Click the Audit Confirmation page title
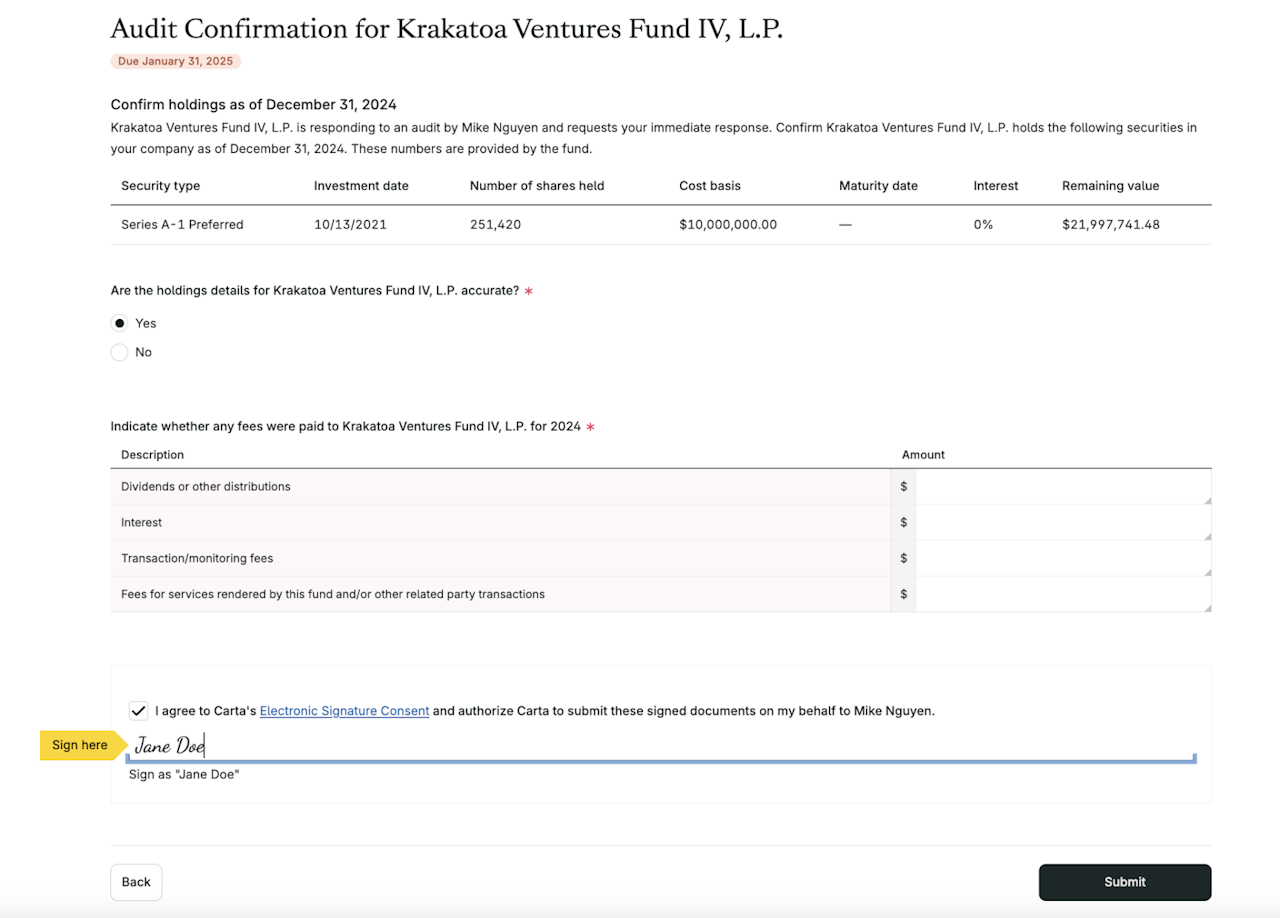 pos(446,29)
